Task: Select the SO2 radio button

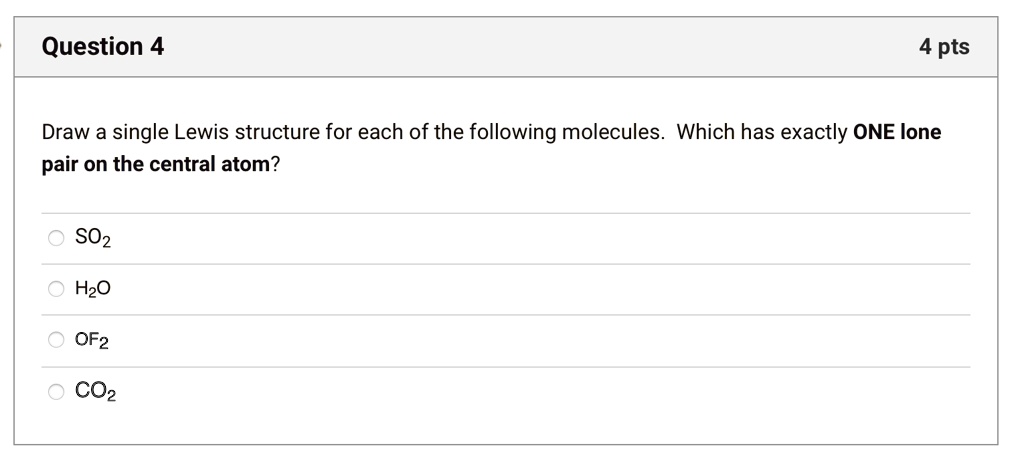Action: pos(56,238)
